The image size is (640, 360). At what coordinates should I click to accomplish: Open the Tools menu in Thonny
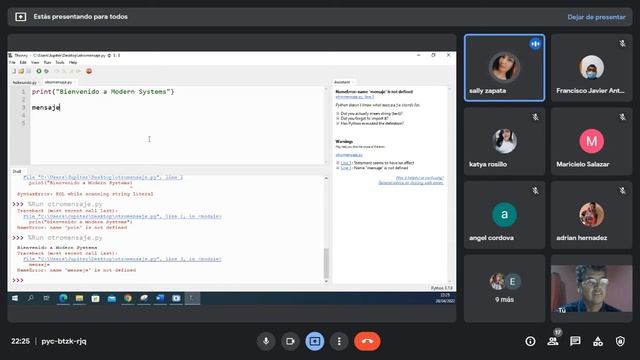[60, 62]
